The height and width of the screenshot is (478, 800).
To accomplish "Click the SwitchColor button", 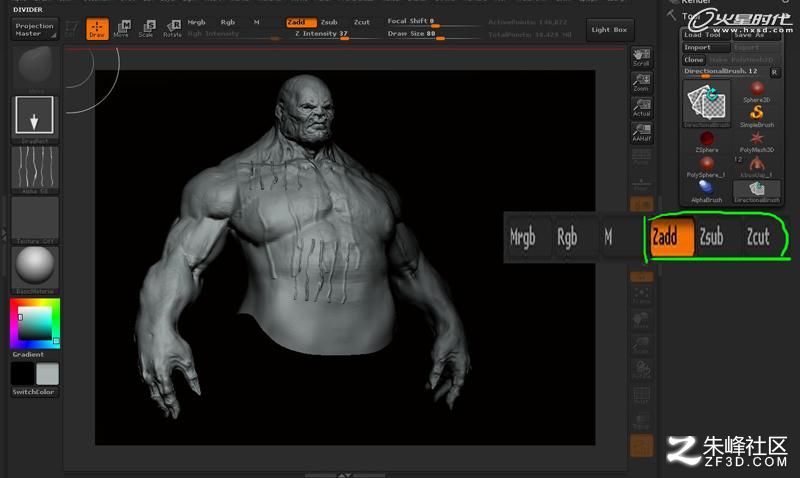I will [34, 392].
